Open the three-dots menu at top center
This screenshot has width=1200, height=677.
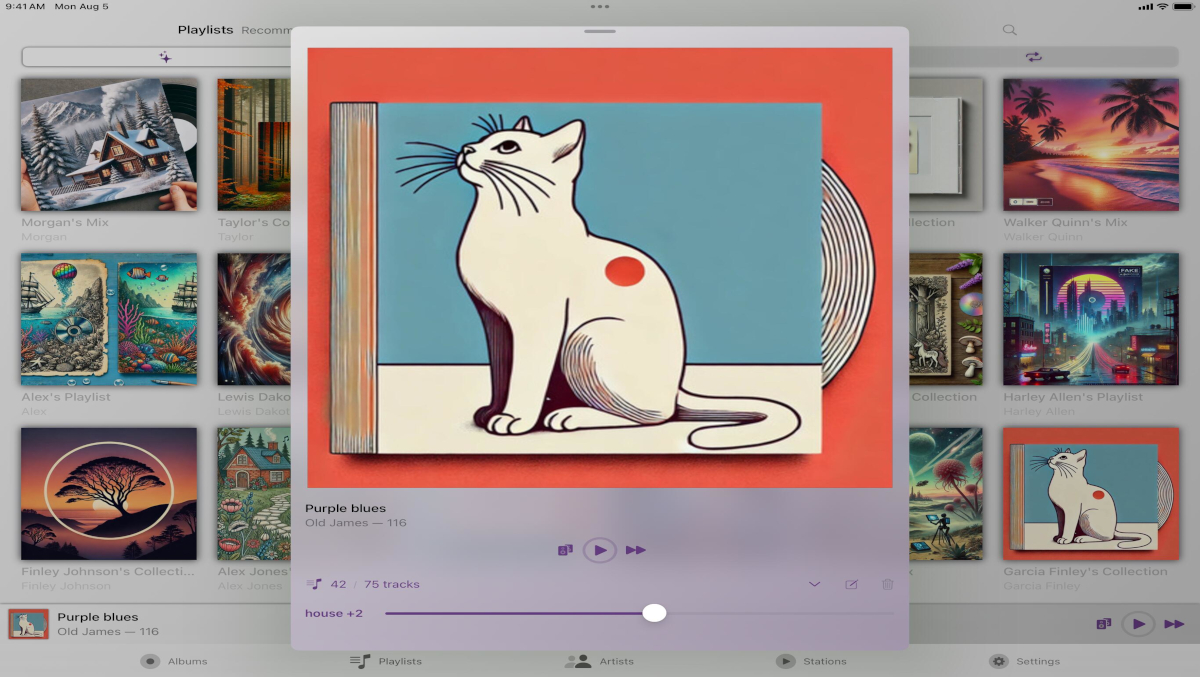(600, 6)
